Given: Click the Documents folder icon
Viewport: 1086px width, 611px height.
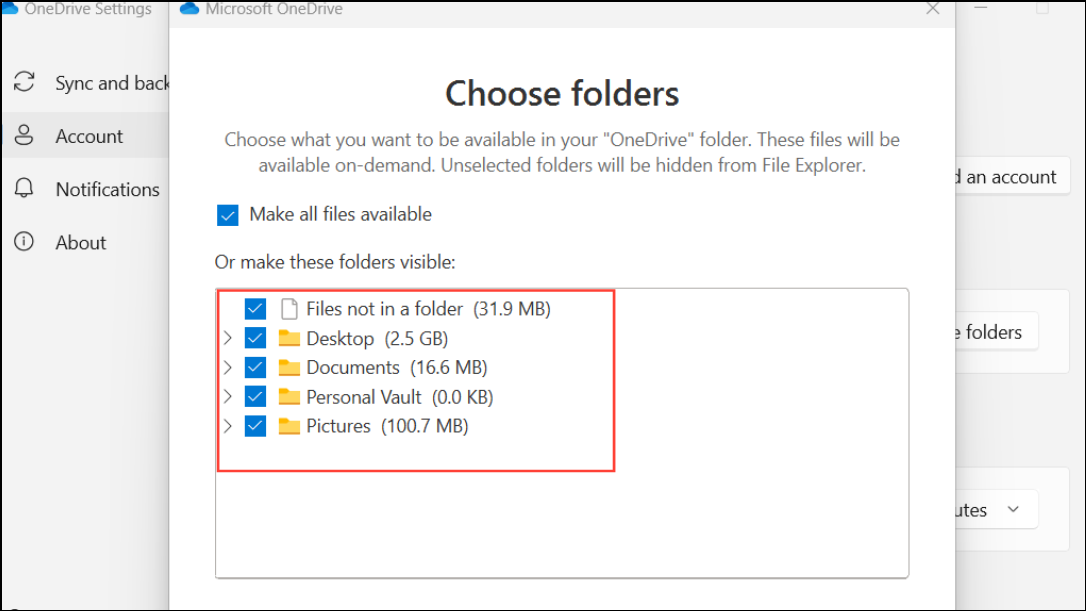Looking at the screenshot, I should tap(287, 367).
